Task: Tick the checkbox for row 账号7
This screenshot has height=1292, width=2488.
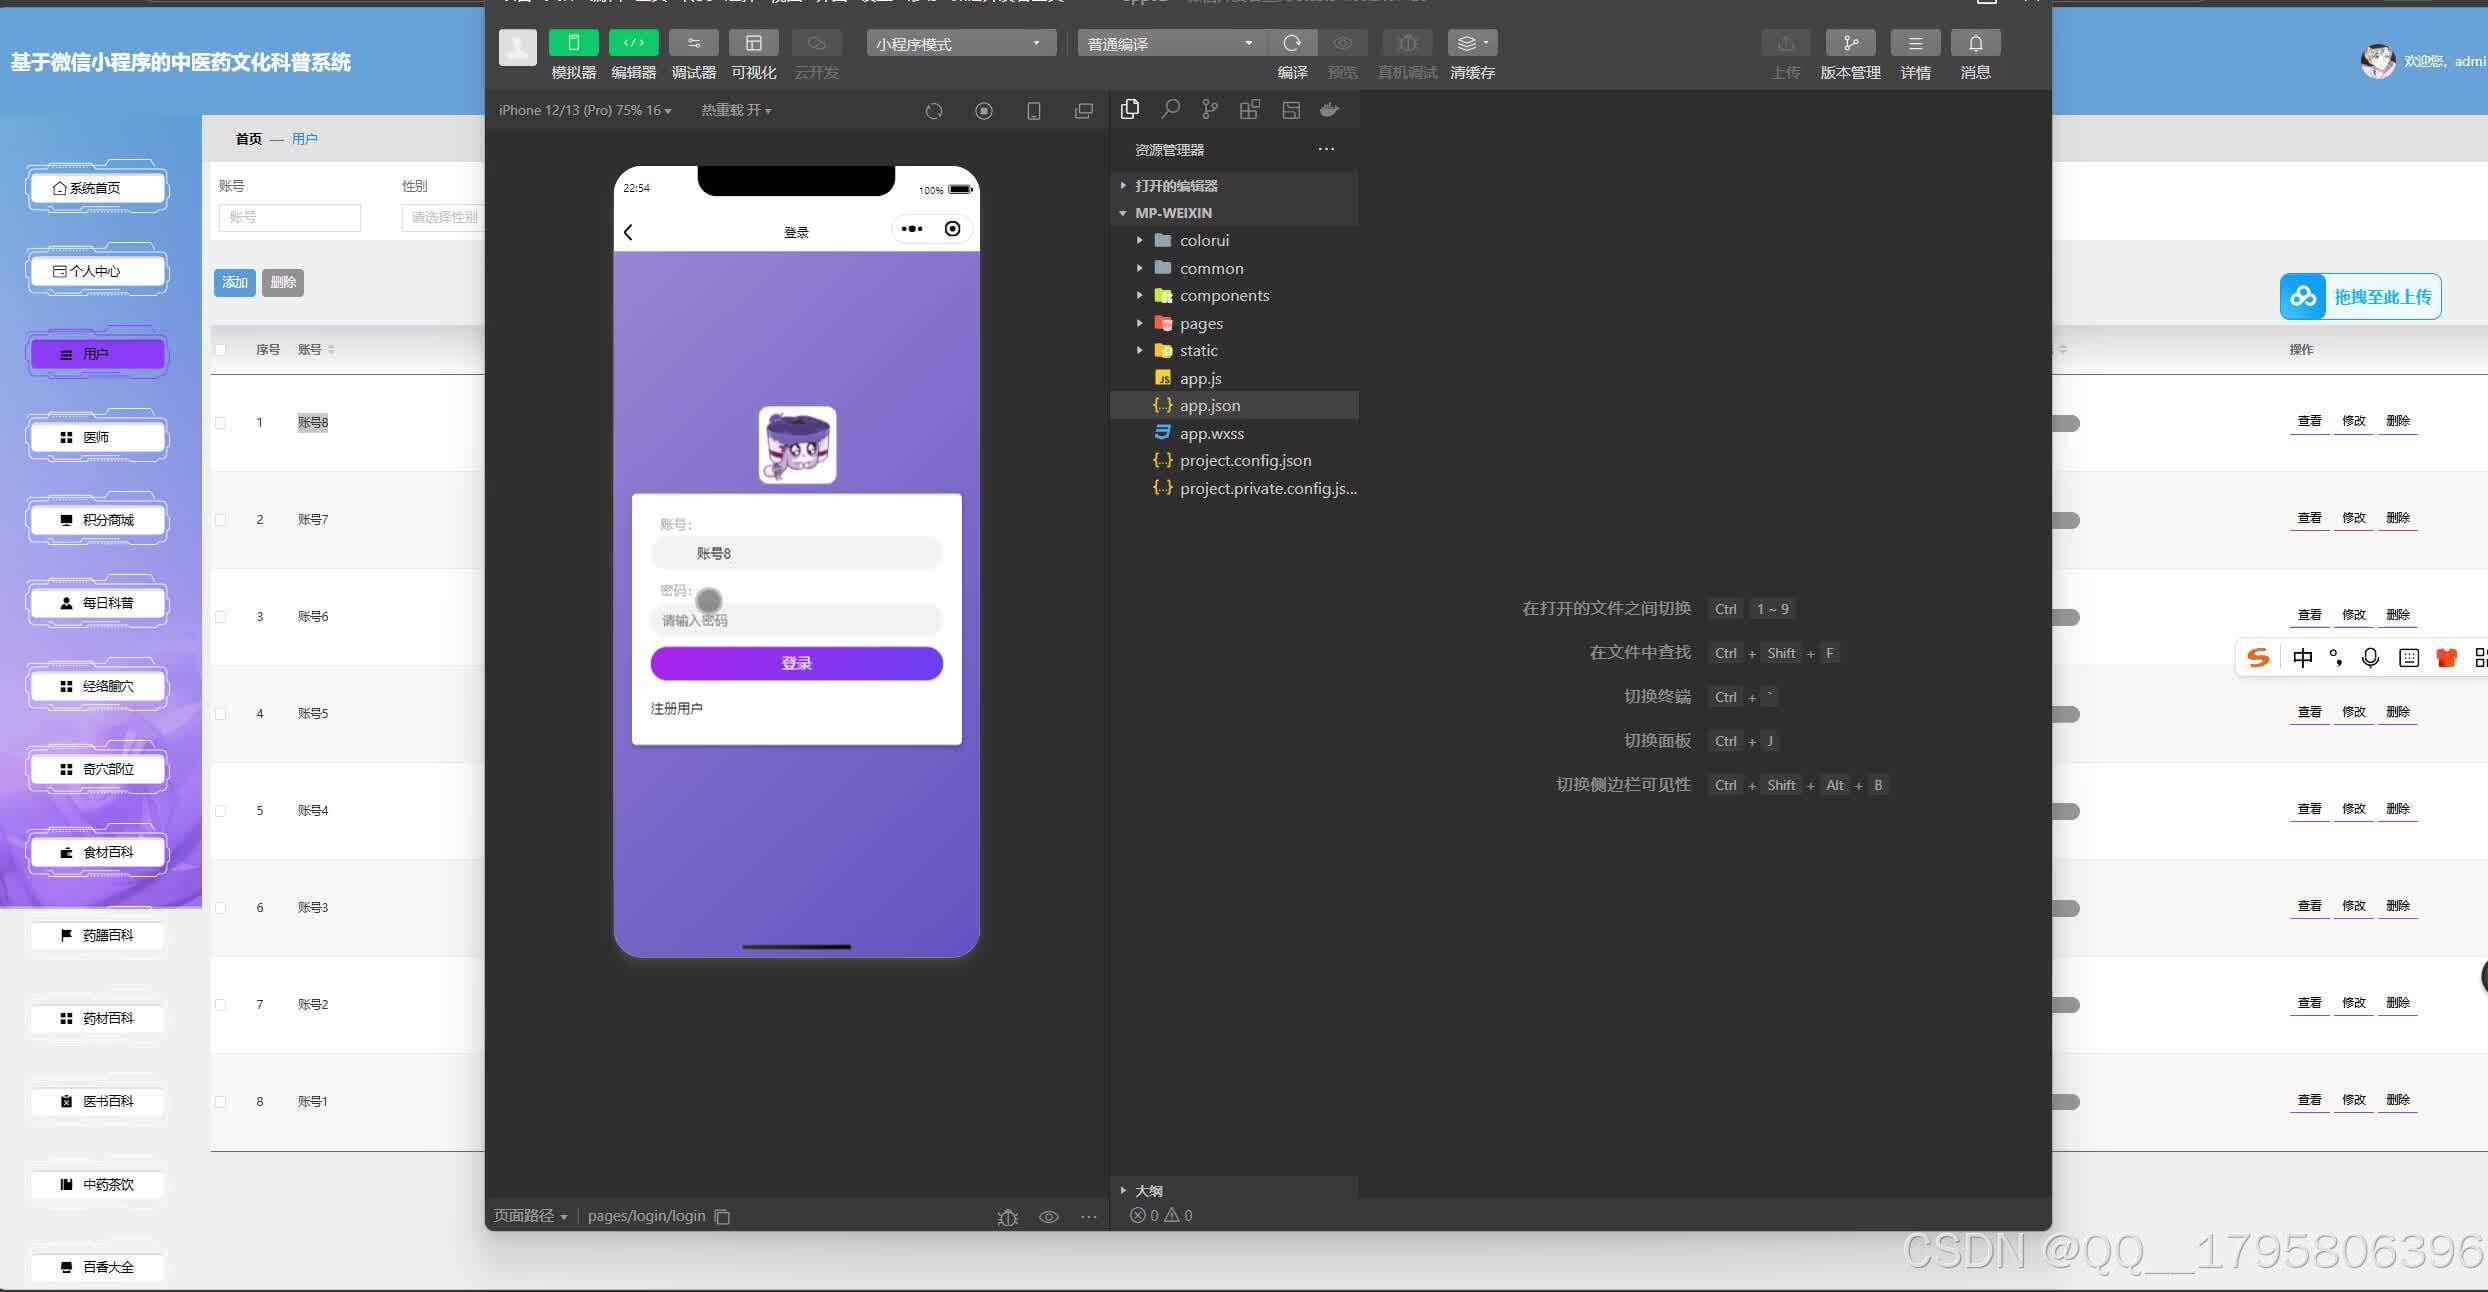Action: click(x=221, y=520)
